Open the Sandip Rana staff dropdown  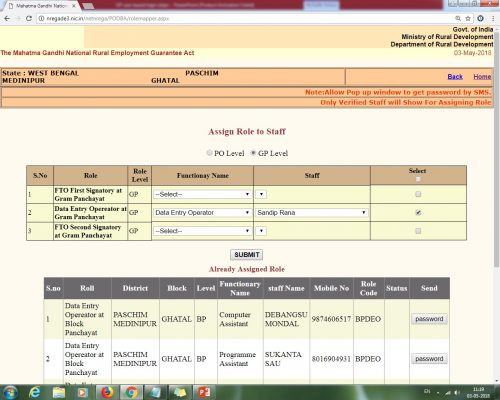312,212
